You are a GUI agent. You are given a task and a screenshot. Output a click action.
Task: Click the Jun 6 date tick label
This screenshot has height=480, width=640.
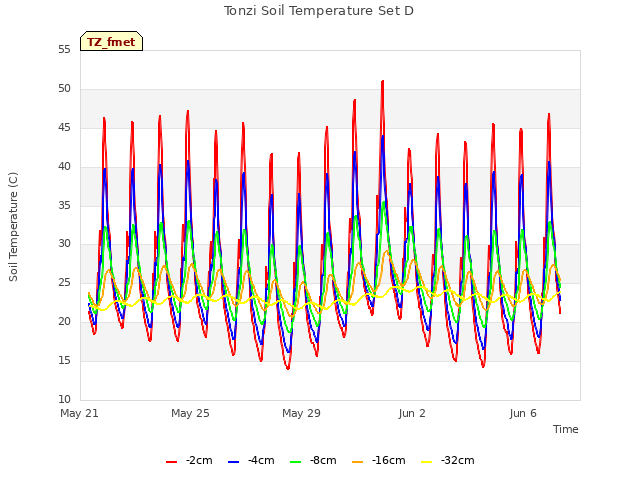tap(523, 413)
